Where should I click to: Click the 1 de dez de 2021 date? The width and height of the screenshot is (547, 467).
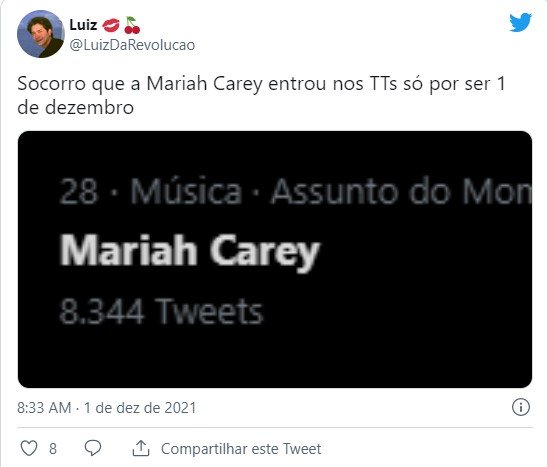140,407
